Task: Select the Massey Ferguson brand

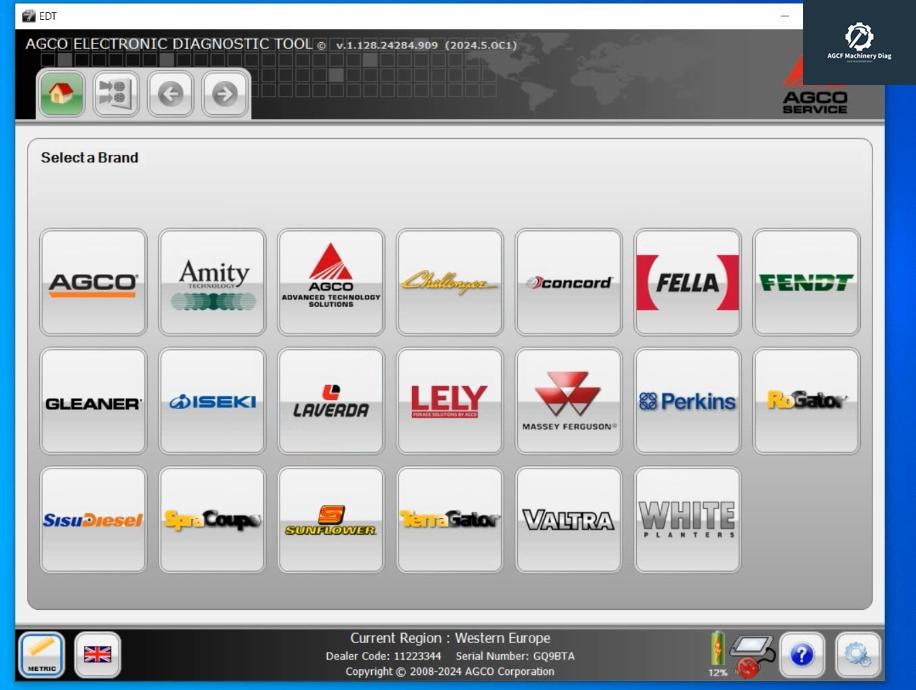Action: coord(569,401)
